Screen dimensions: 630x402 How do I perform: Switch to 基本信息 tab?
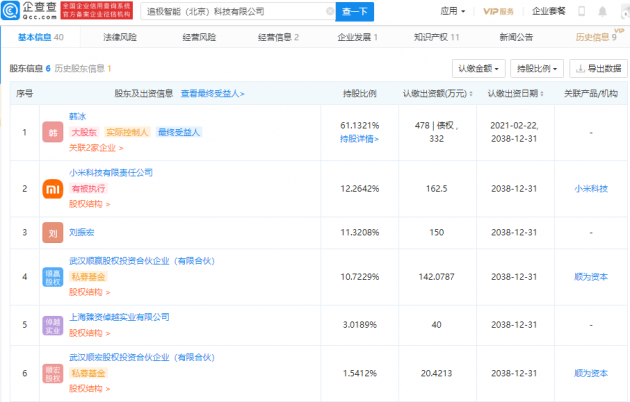tap(41, 37)
